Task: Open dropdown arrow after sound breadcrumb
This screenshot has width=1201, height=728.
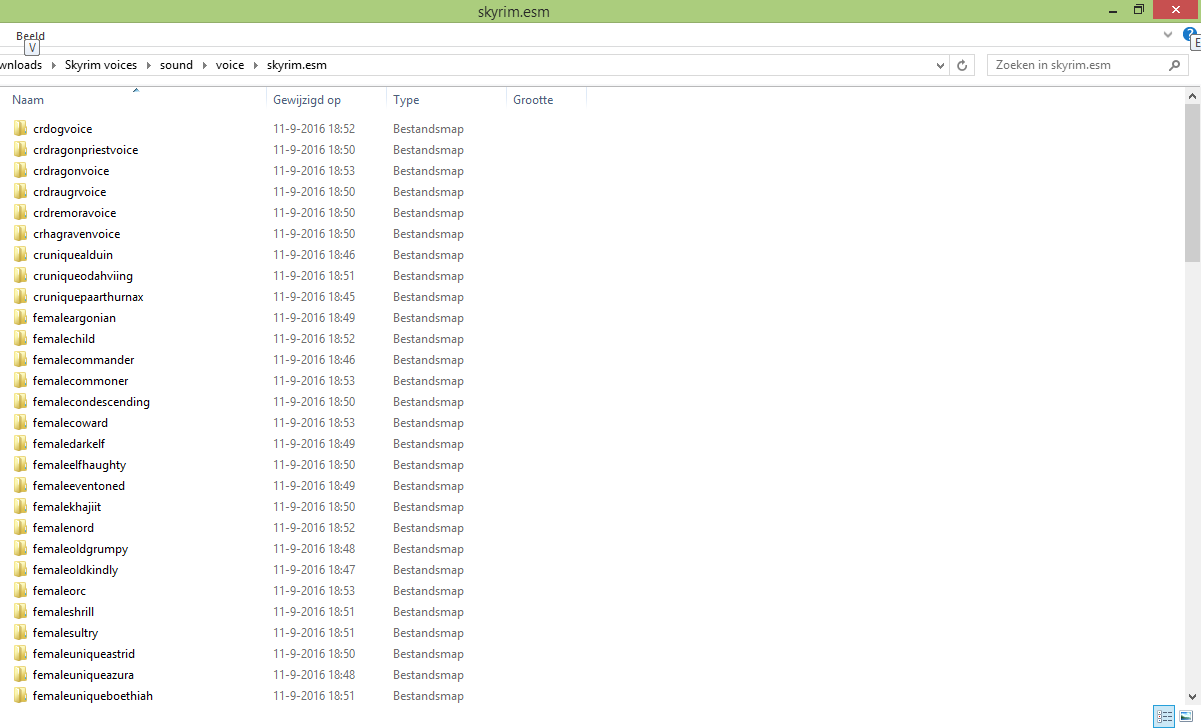Action: point(204,65)
